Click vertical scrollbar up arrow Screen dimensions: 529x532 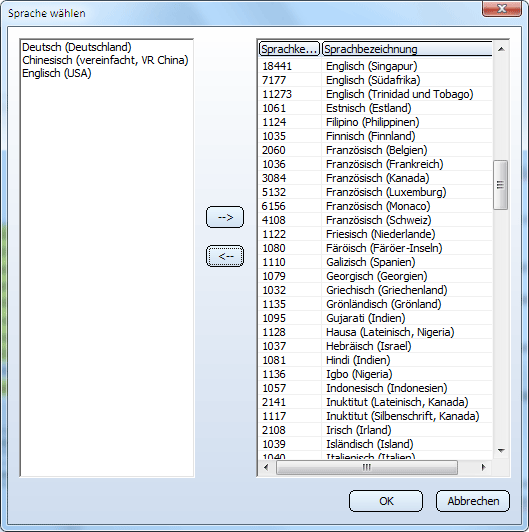(x=501, y=49)
